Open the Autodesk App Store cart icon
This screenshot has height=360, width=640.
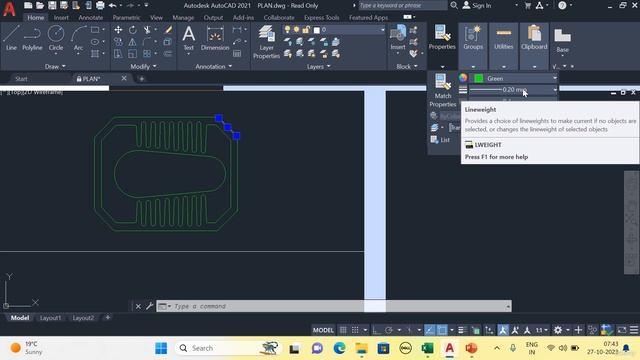coord(527,5)
